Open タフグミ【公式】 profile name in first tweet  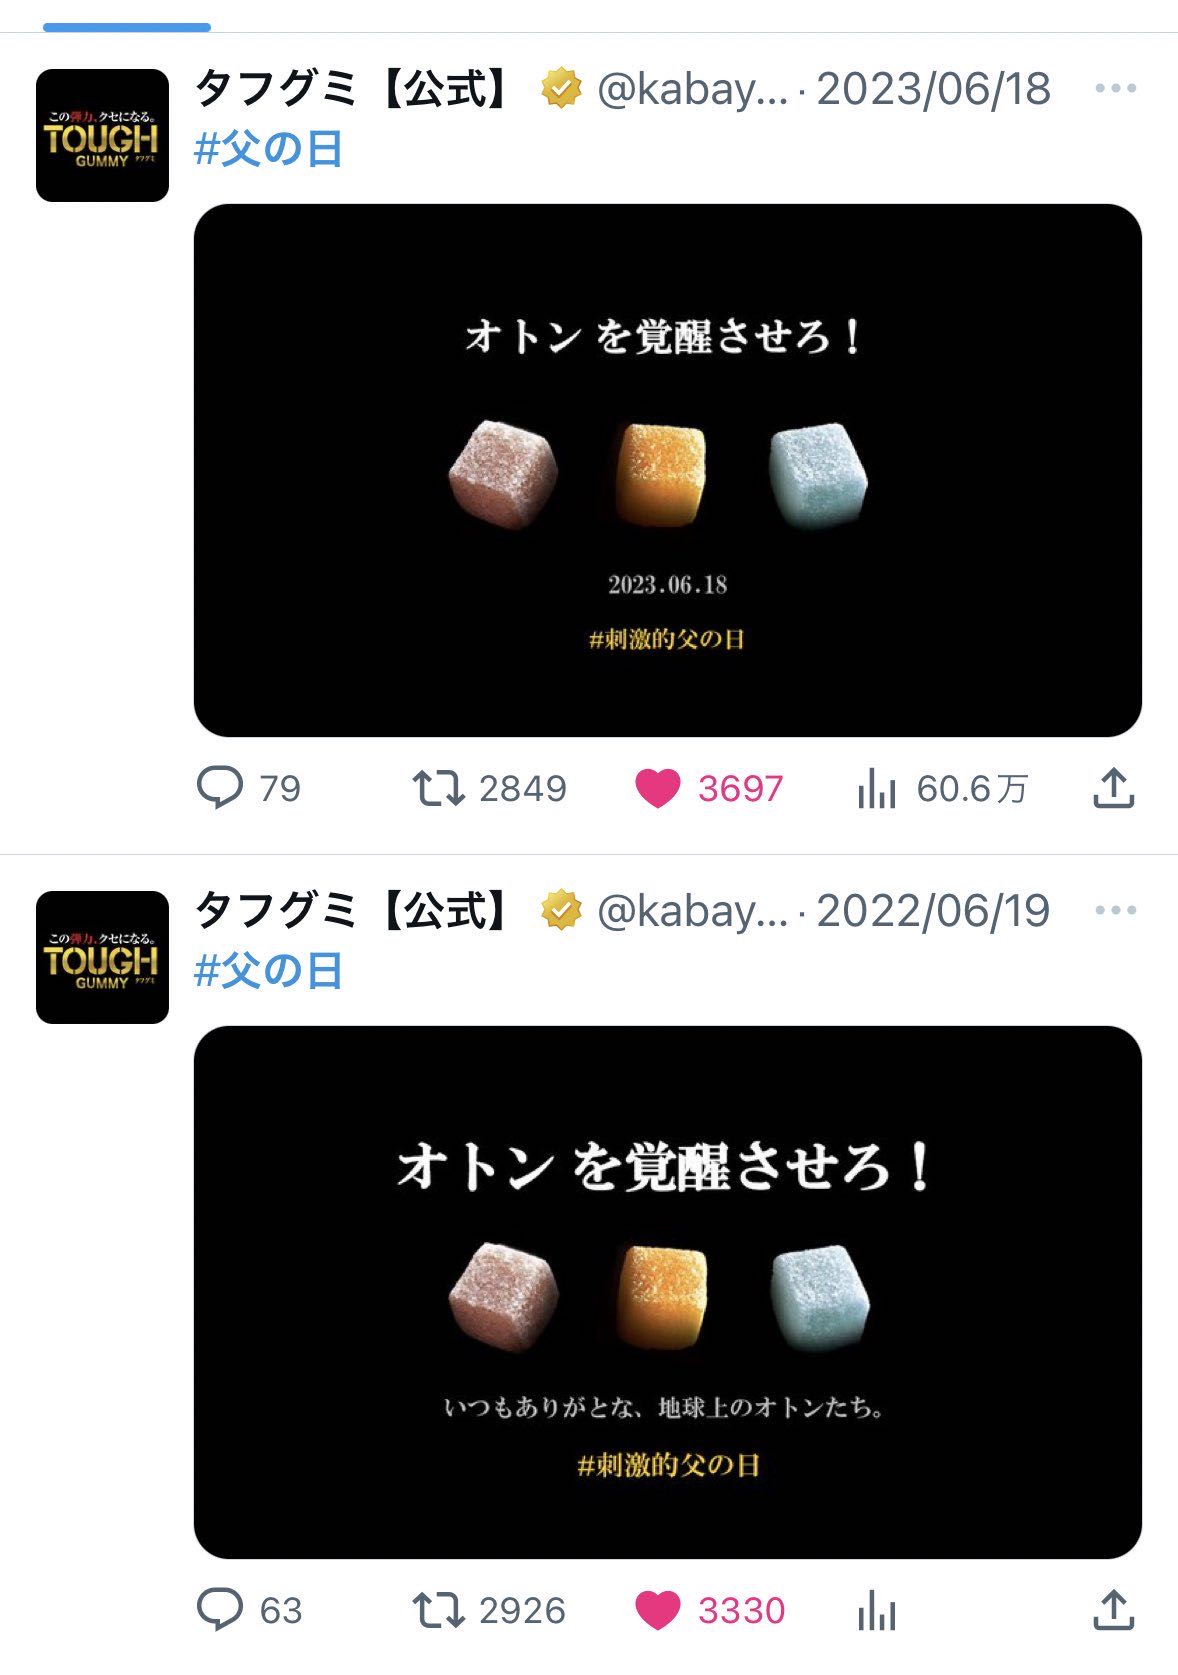tap(354, 89)
